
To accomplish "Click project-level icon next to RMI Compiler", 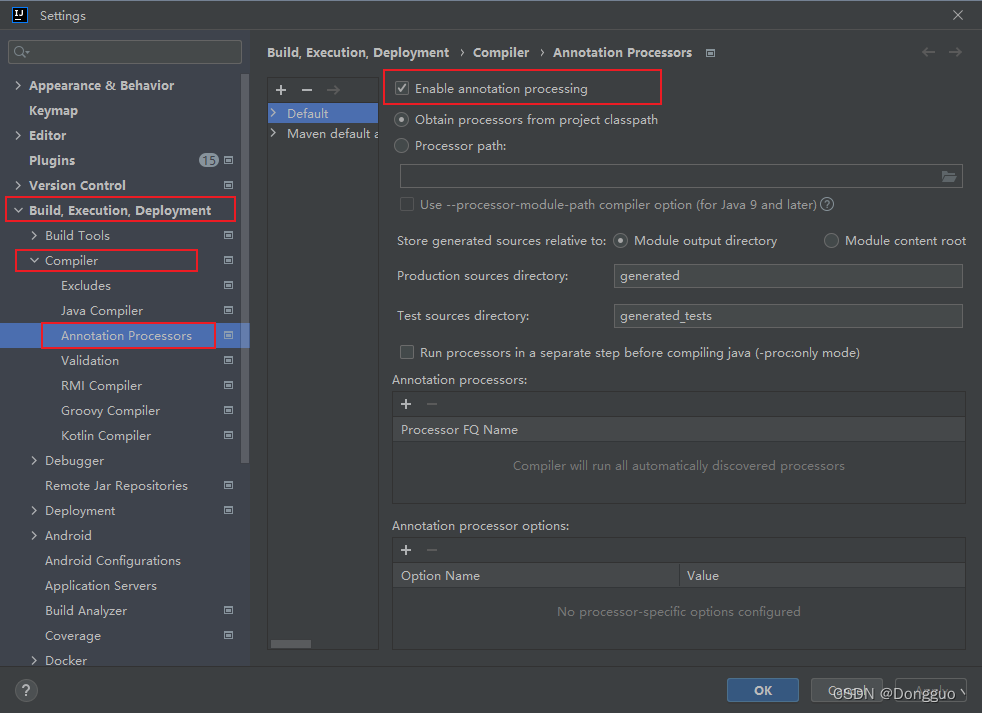I will tap(229, 385).
